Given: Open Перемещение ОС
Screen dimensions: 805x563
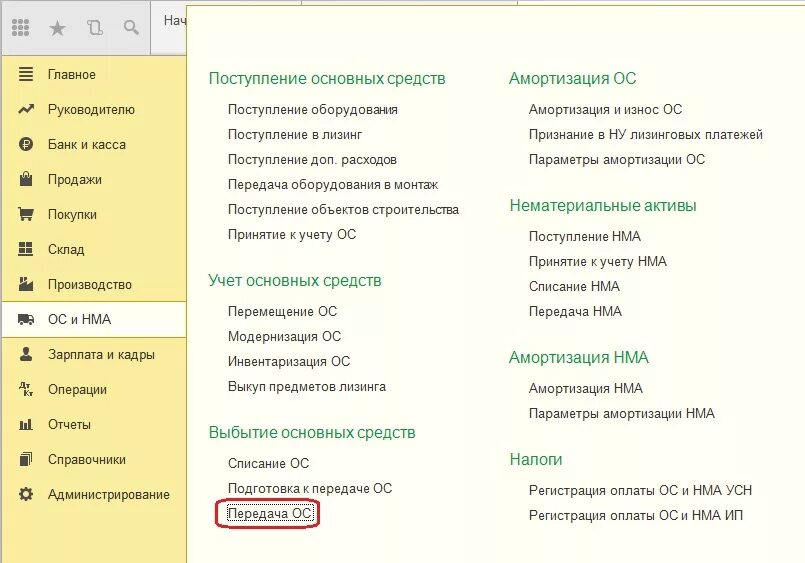Looking at the screenshot, I should [282, 312].
